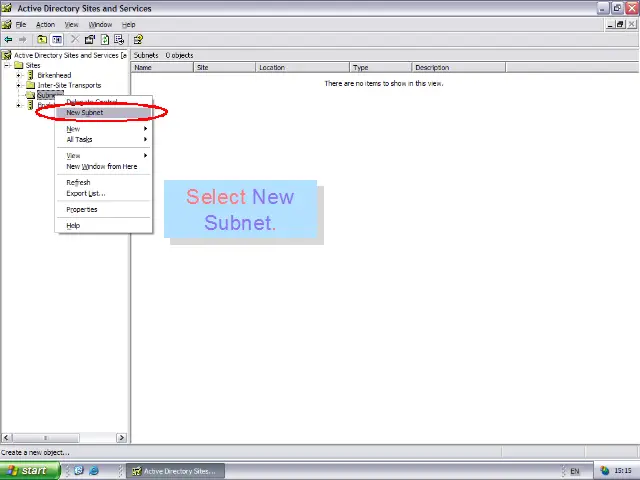640x480 pixels.
Task: Click the Up one level toolbar icon
Action: (x=41, y=40)
